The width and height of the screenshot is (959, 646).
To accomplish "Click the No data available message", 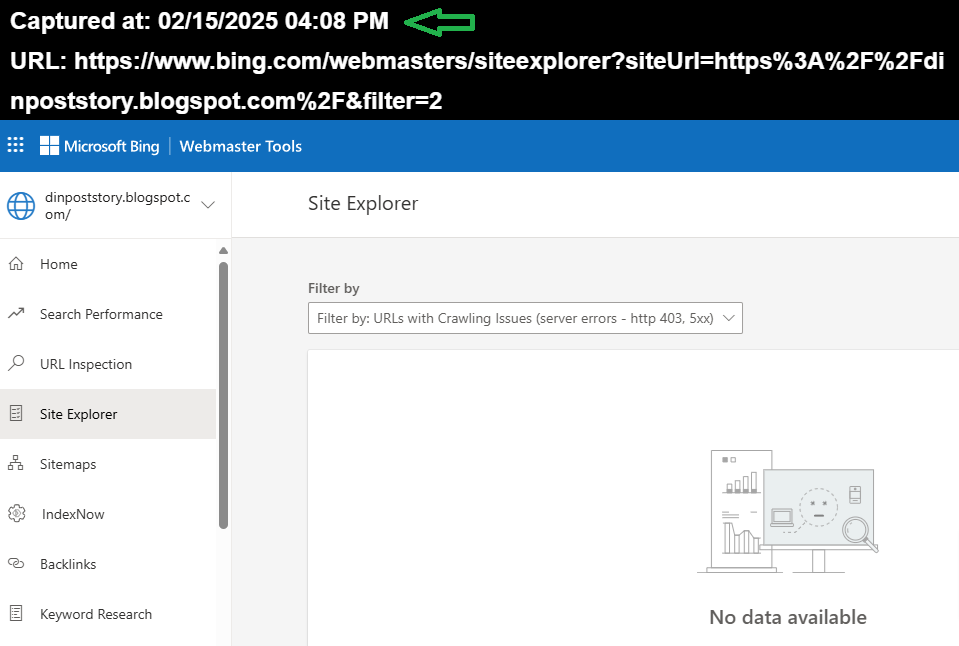I will click(x=788, y=617).
